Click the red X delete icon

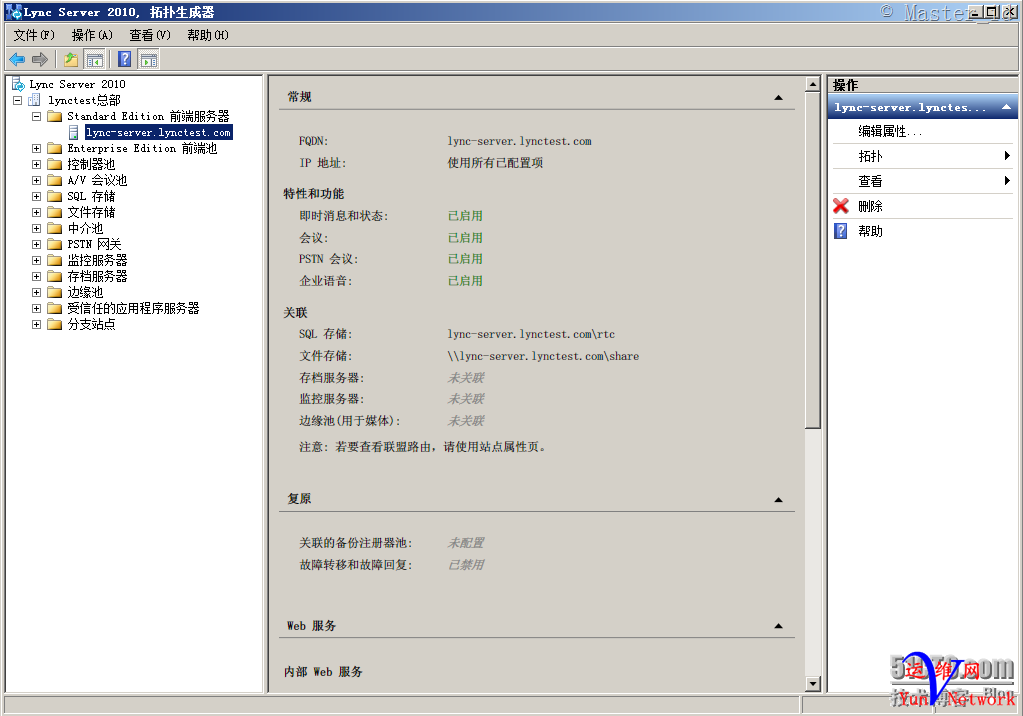click(x=841, y=206)
